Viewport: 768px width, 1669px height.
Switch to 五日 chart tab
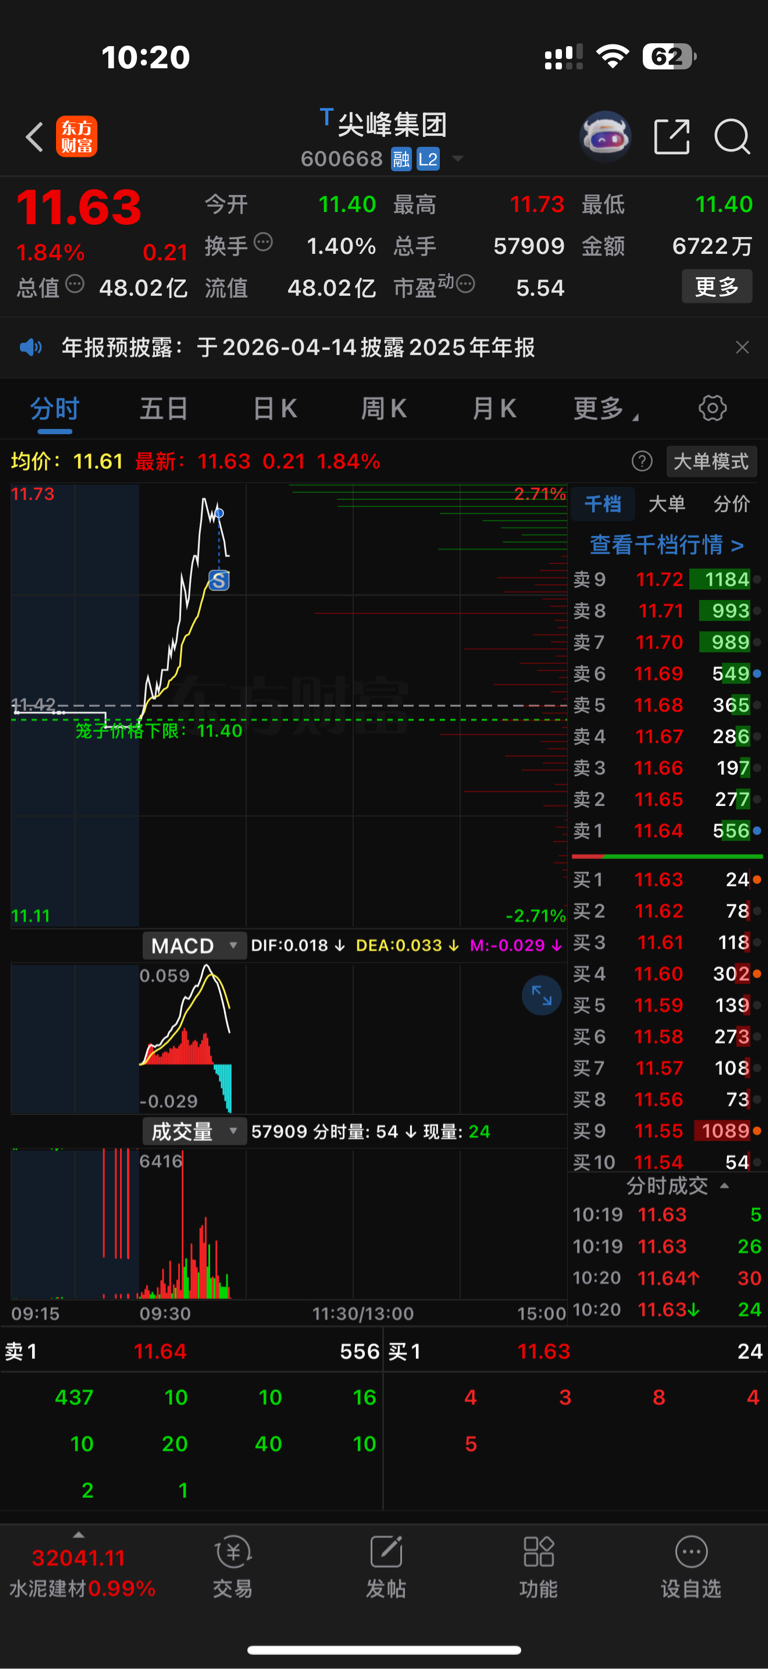tap(164, 409)
